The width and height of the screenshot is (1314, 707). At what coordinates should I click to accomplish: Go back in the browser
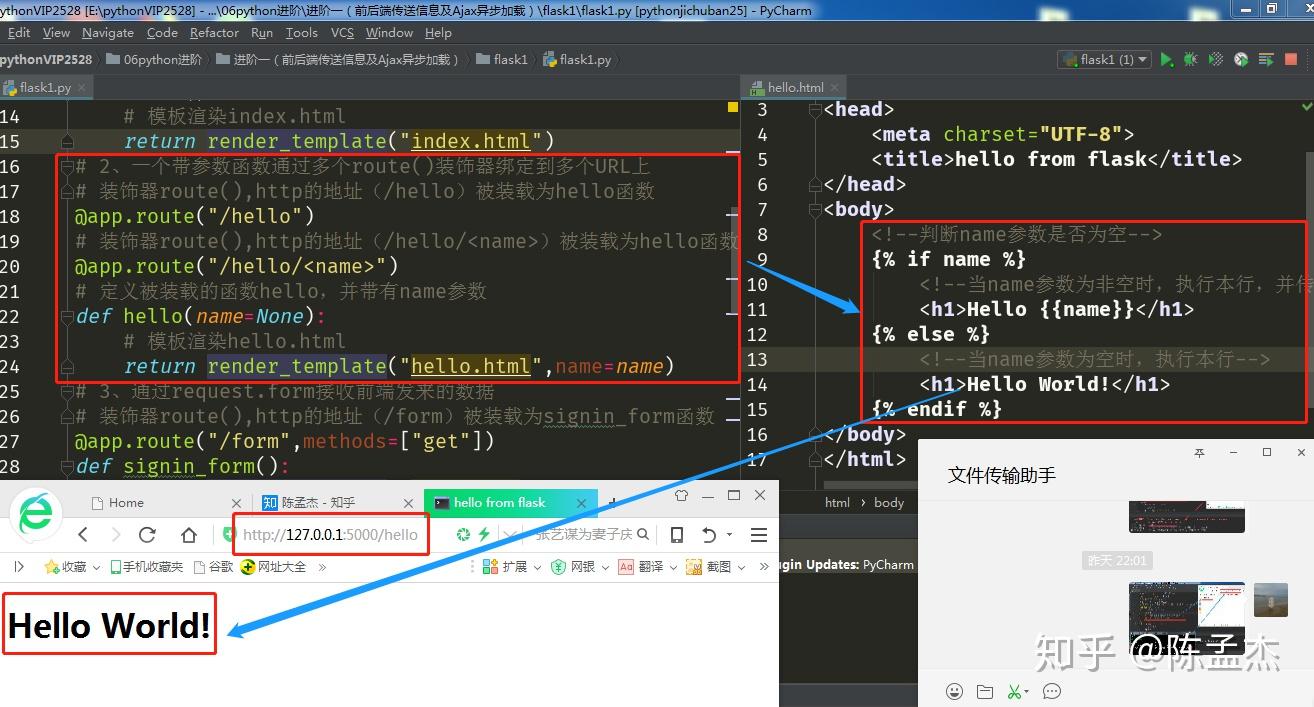click(83, 535)
